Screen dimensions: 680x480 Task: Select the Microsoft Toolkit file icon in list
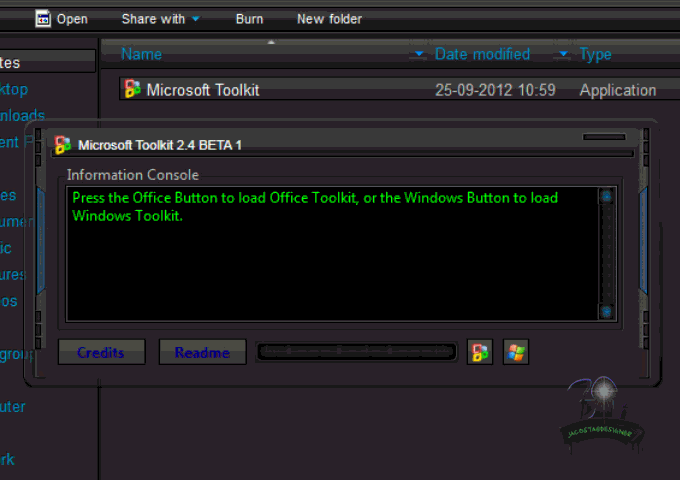(x=132, y=89)
